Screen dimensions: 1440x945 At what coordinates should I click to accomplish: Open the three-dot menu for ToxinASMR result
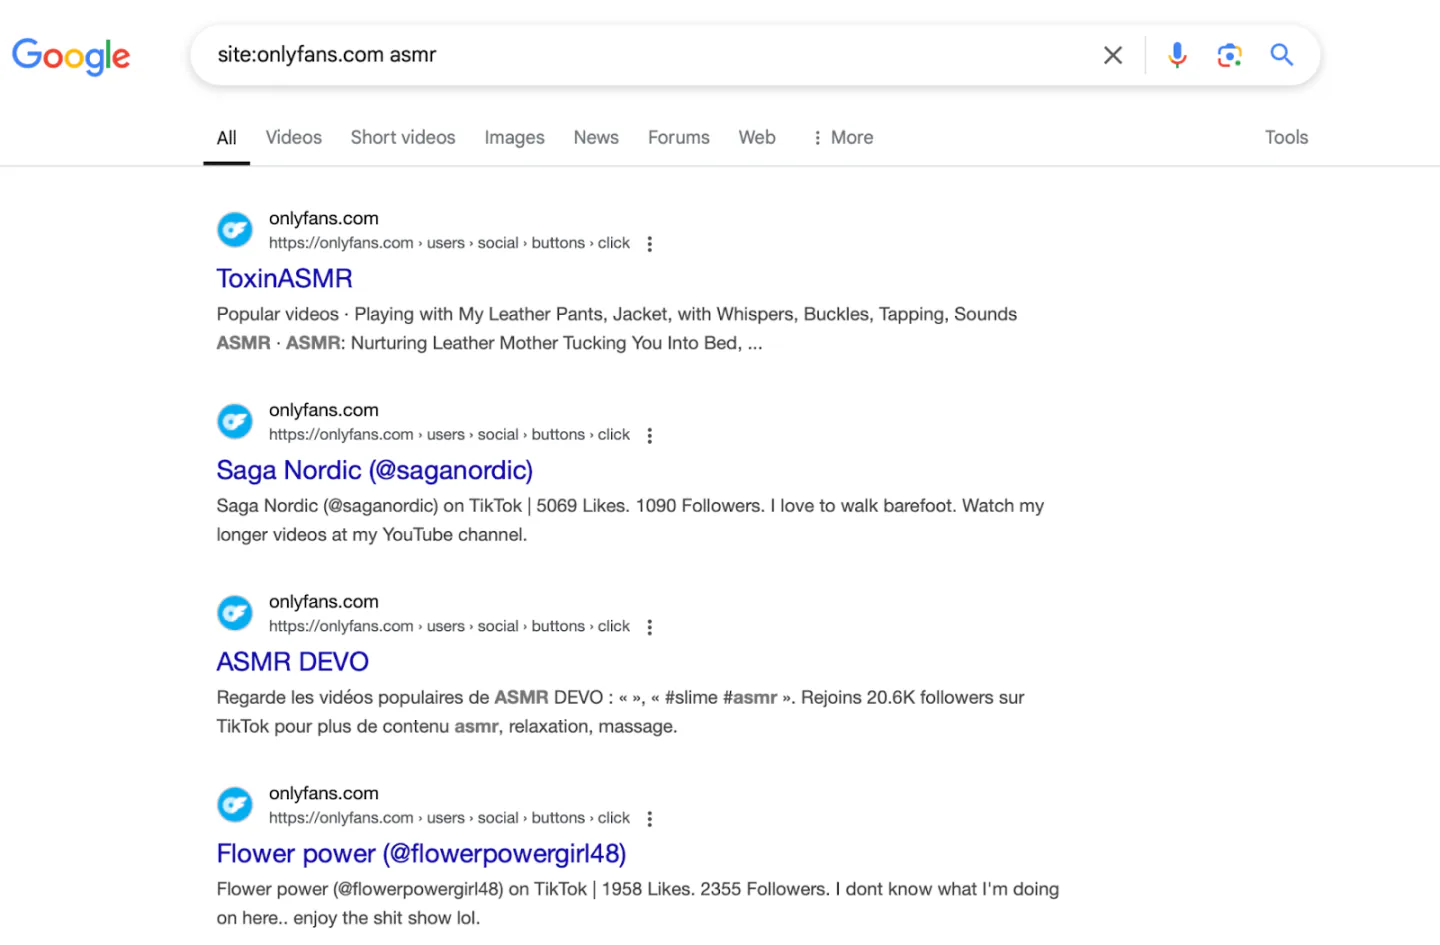pyautogui.click(x=650, y=244)
